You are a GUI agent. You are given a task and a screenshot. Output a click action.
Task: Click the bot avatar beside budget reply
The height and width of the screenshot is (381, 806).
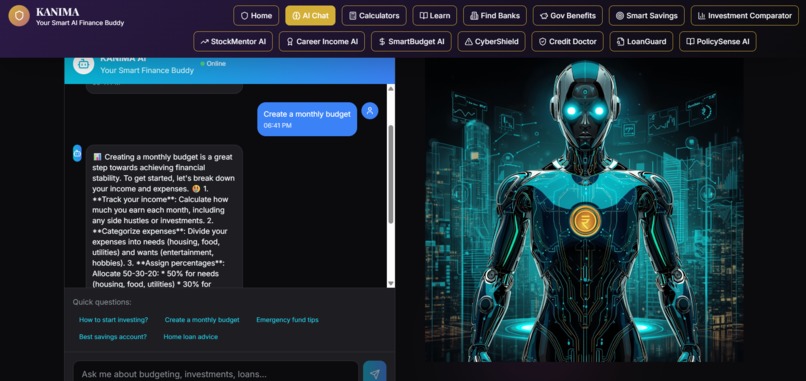(77, 153)
